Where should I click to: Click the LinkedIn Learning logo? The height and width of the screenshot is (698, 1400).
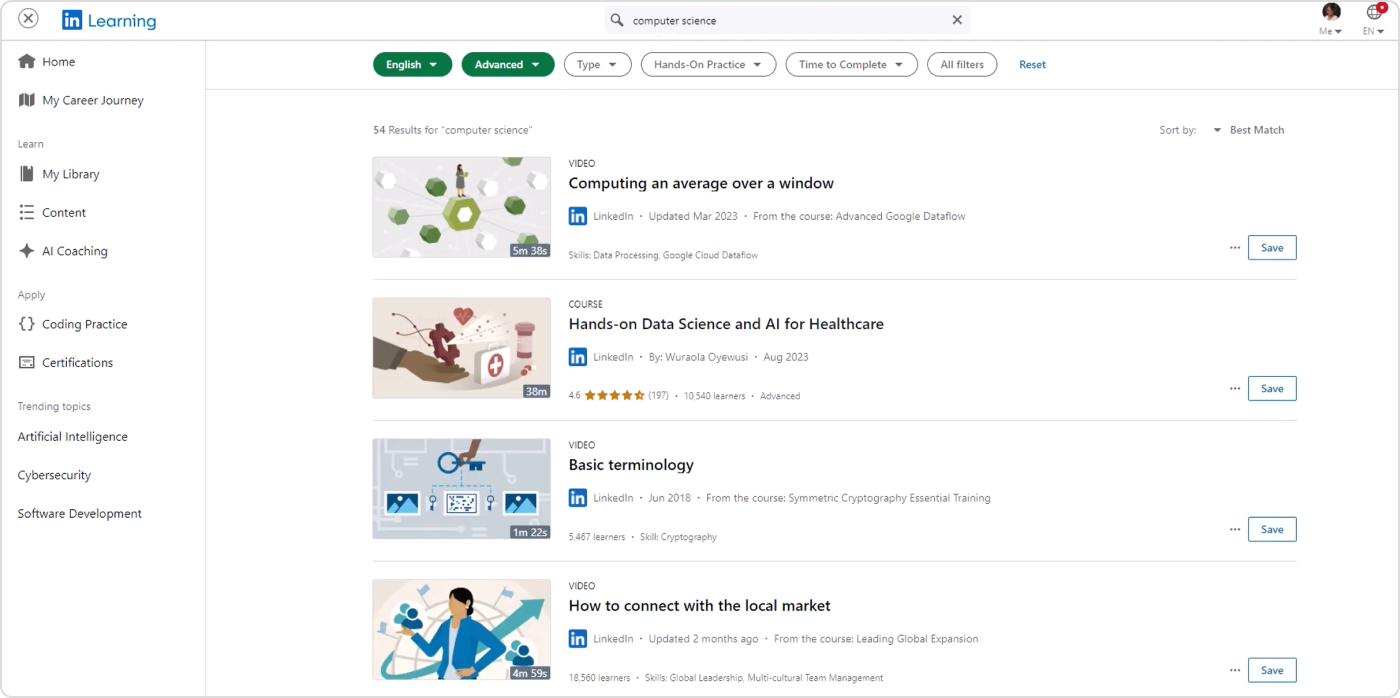(x=109, y=20)
